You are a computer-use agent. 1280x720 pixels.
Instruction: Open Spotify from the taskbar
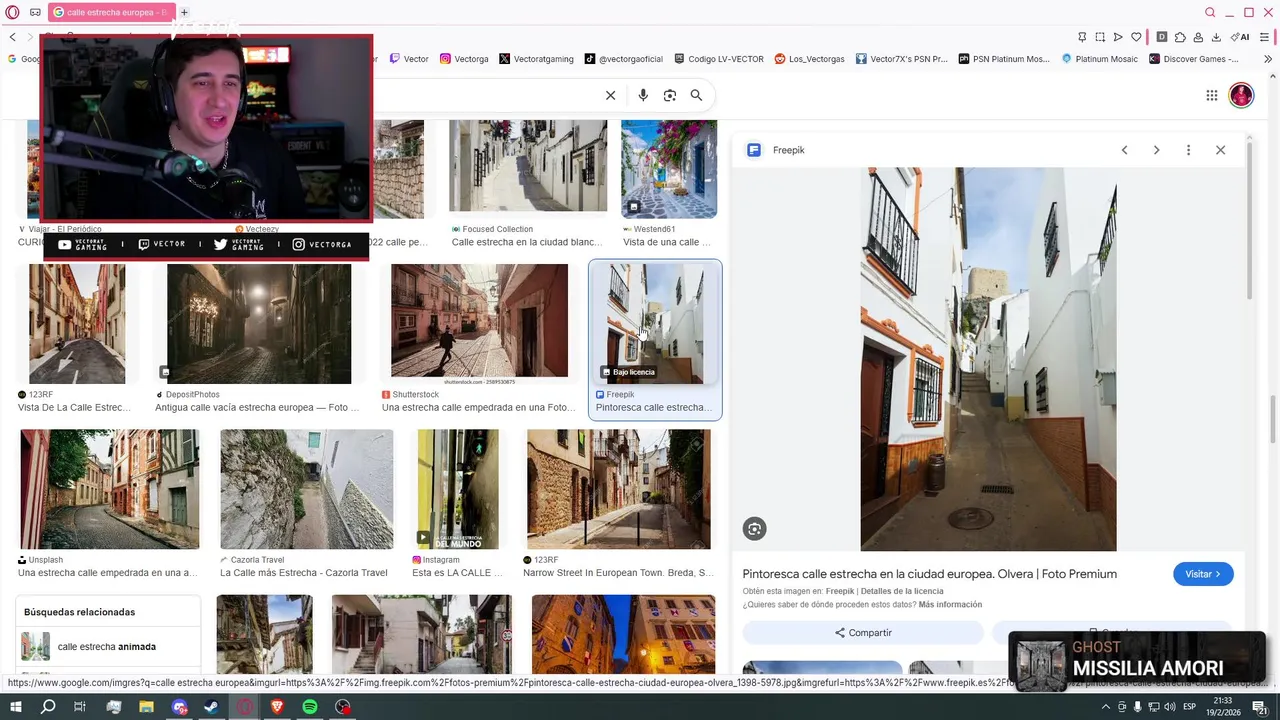[x=310, y=707]
